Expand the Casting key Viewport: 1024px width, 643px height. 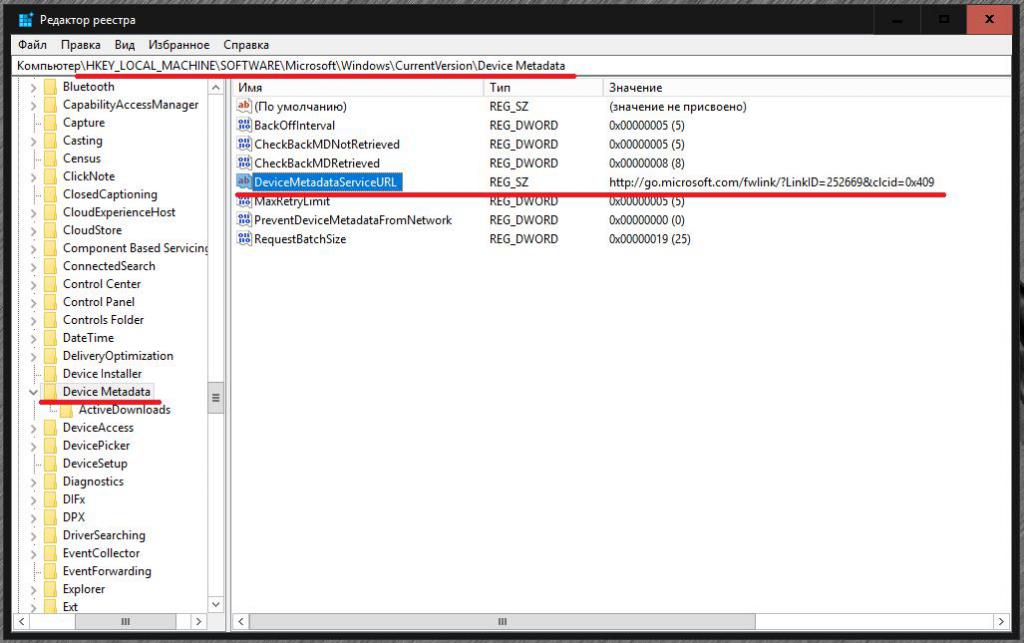[x=33, y=140]
